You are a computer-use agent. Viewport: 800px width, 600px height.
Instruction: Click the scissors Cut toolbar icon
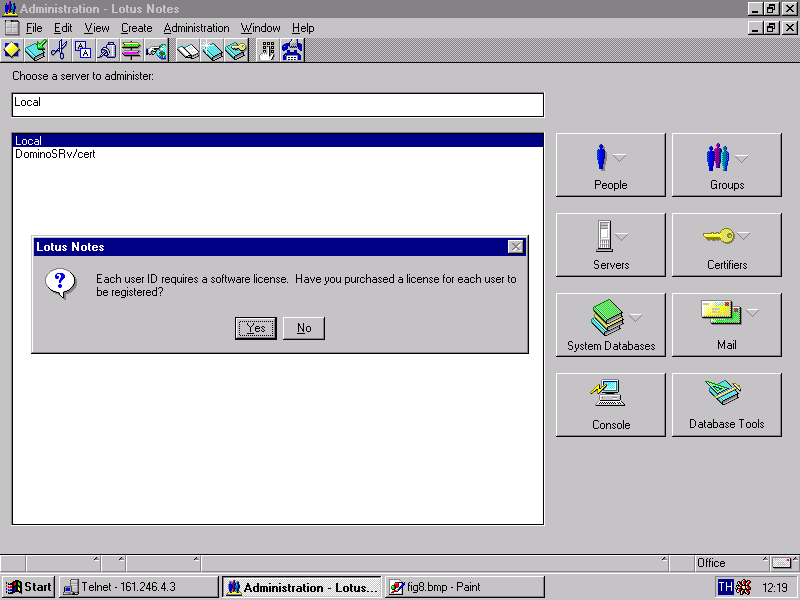[59, 51]
